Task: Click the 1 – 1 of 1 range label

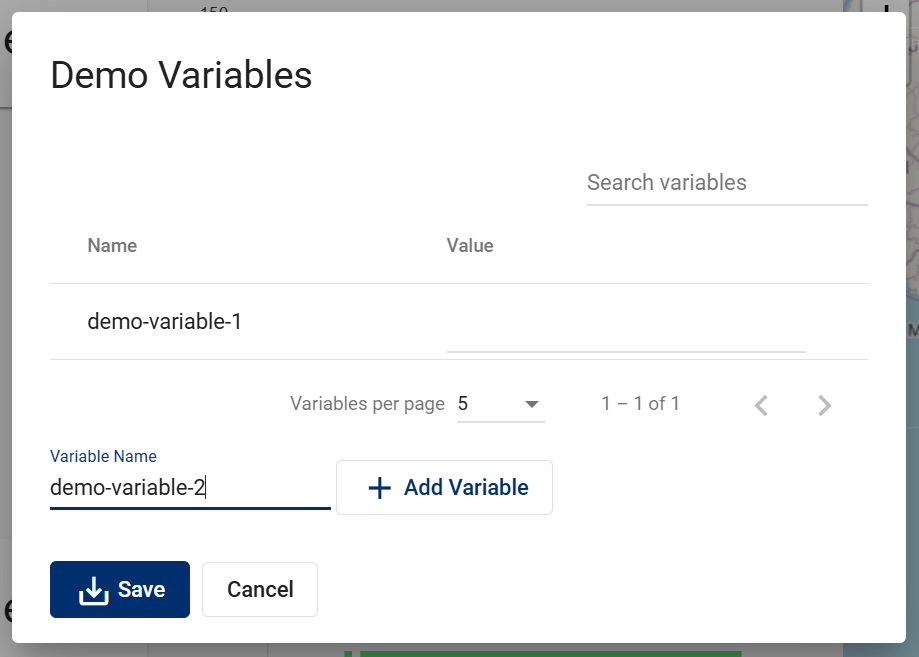Action: 640,404
